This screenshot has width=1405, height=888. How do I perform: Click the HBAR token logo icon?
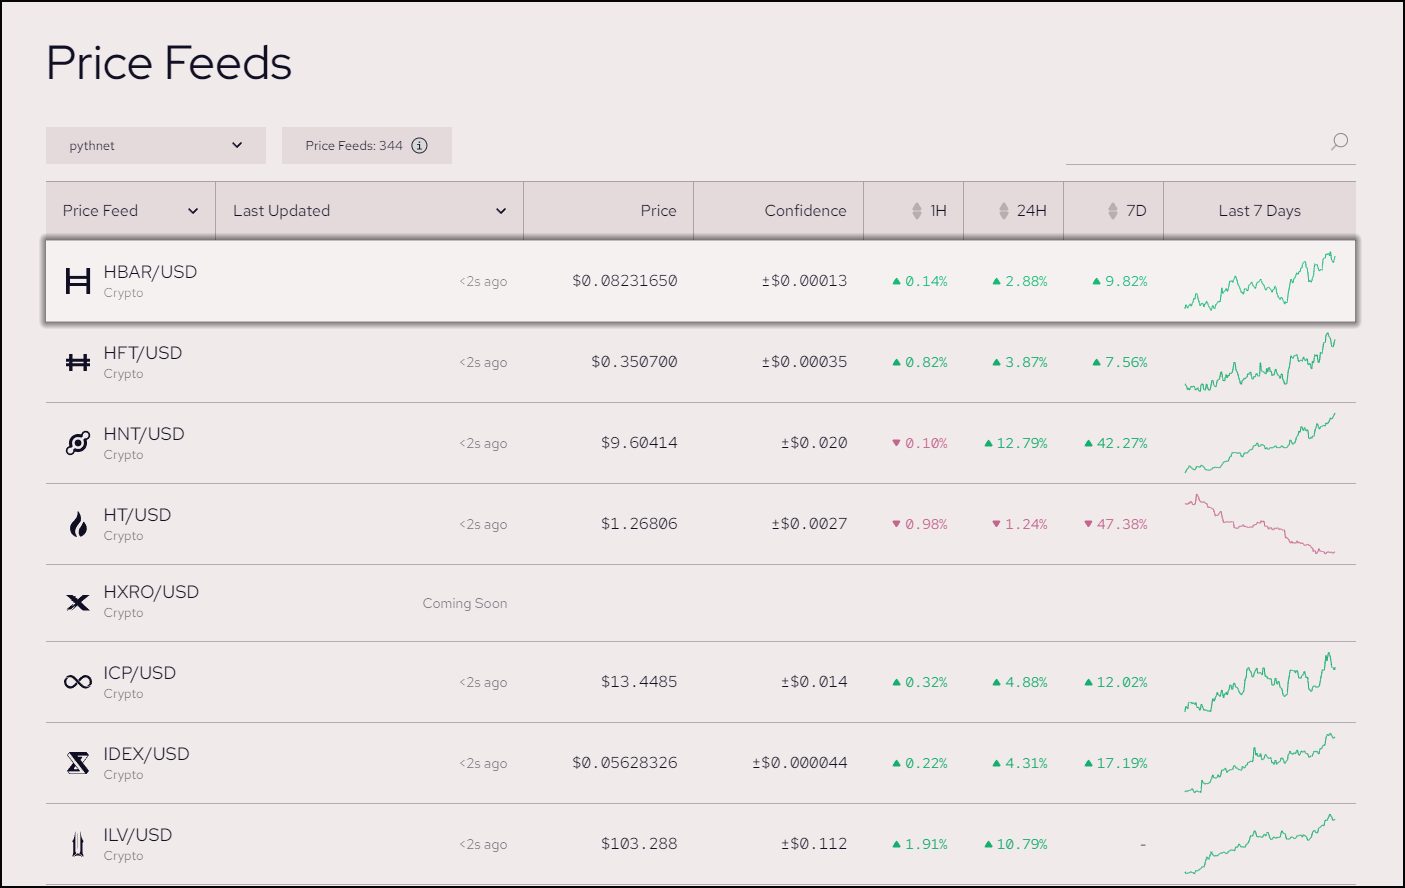tap(77, 281)
